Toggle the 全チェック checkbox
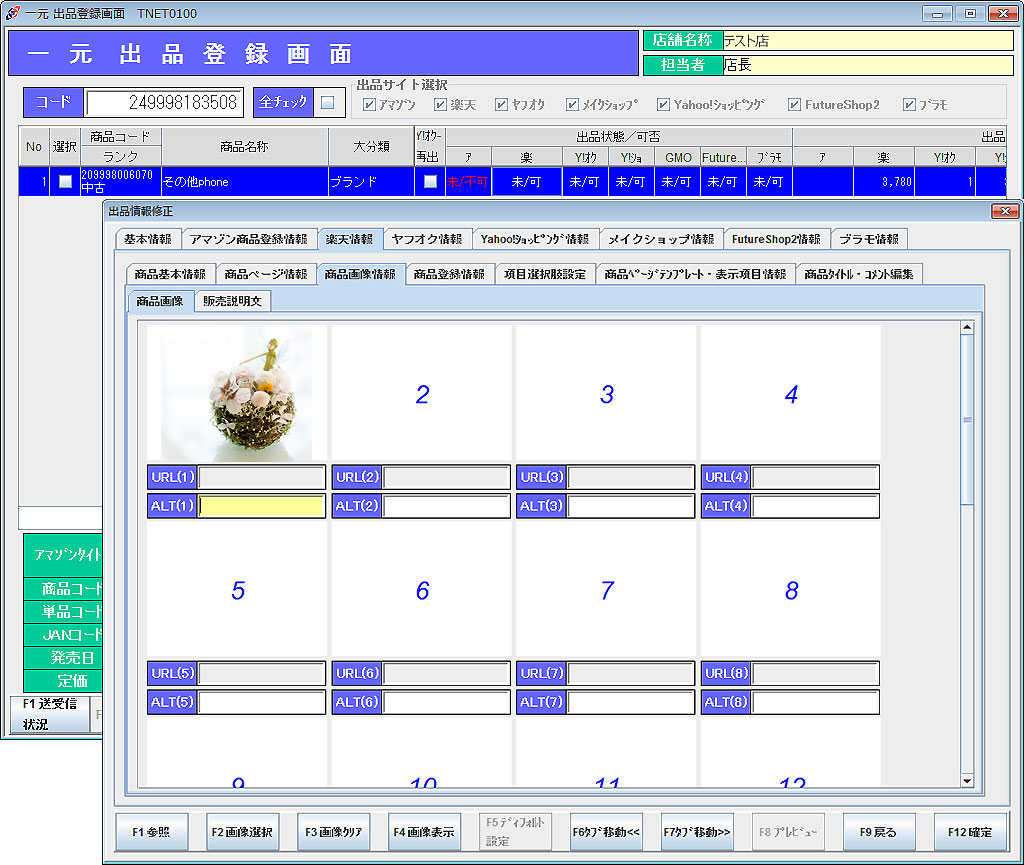The image size is (1024, 865). click(328, 102)
